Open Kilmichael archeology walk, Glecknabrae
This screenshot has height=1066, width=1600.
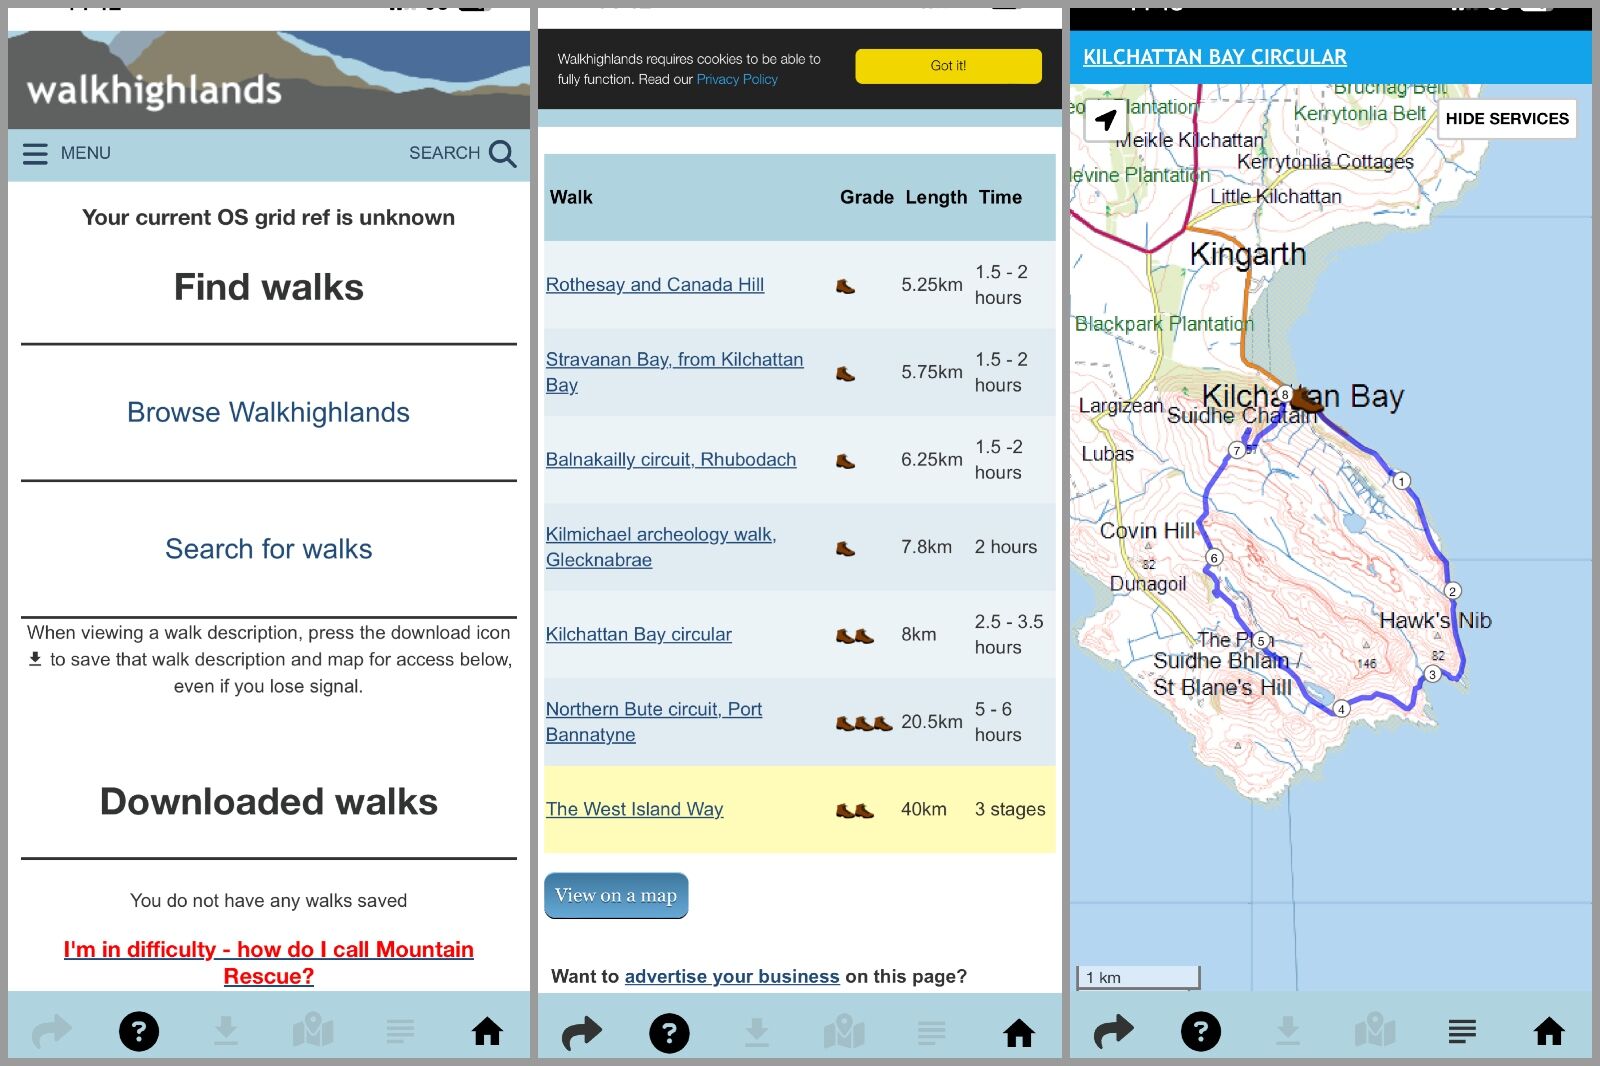(661, 547)
